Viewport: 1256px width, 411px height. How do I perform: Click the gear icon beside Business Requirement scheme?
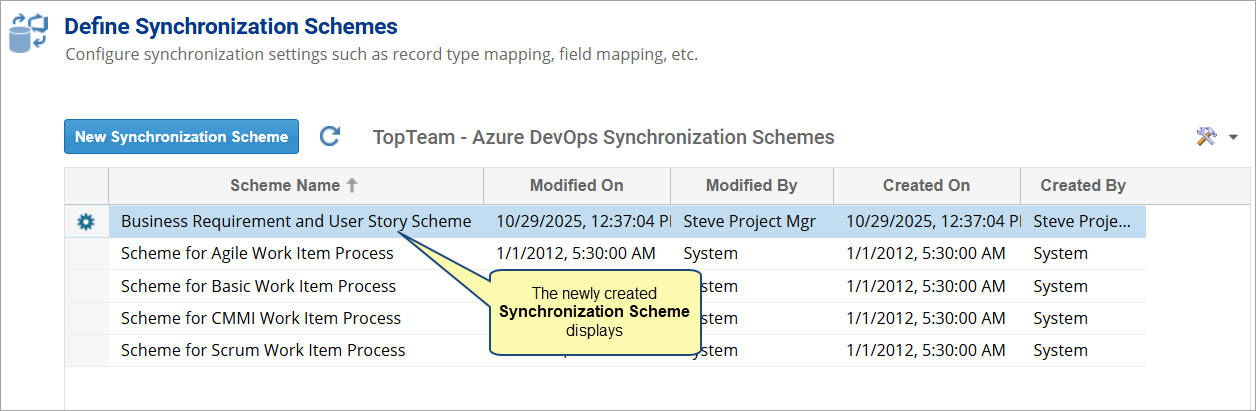click(x=86, y=222)
